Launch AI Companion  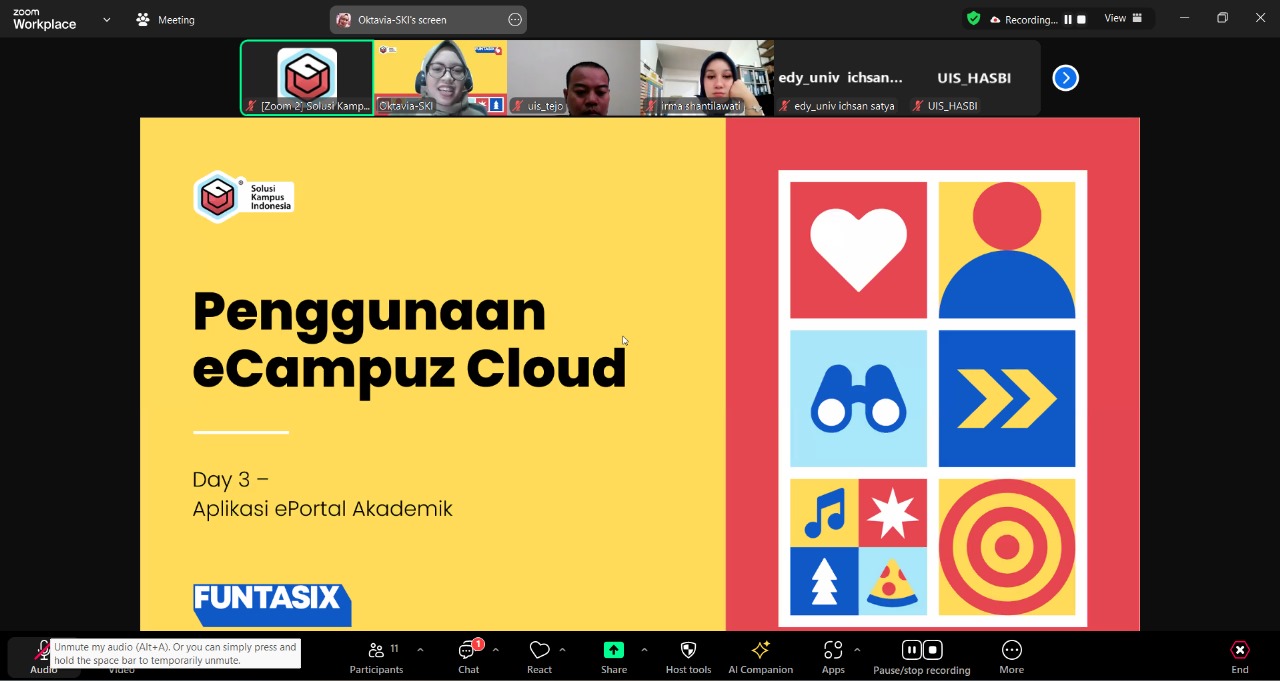coord(760,657)
